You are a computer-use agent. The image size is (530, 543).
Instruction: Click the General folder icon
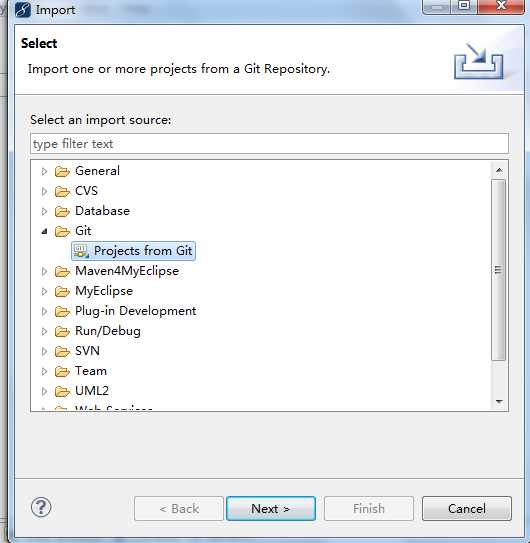tap(62, 171)
